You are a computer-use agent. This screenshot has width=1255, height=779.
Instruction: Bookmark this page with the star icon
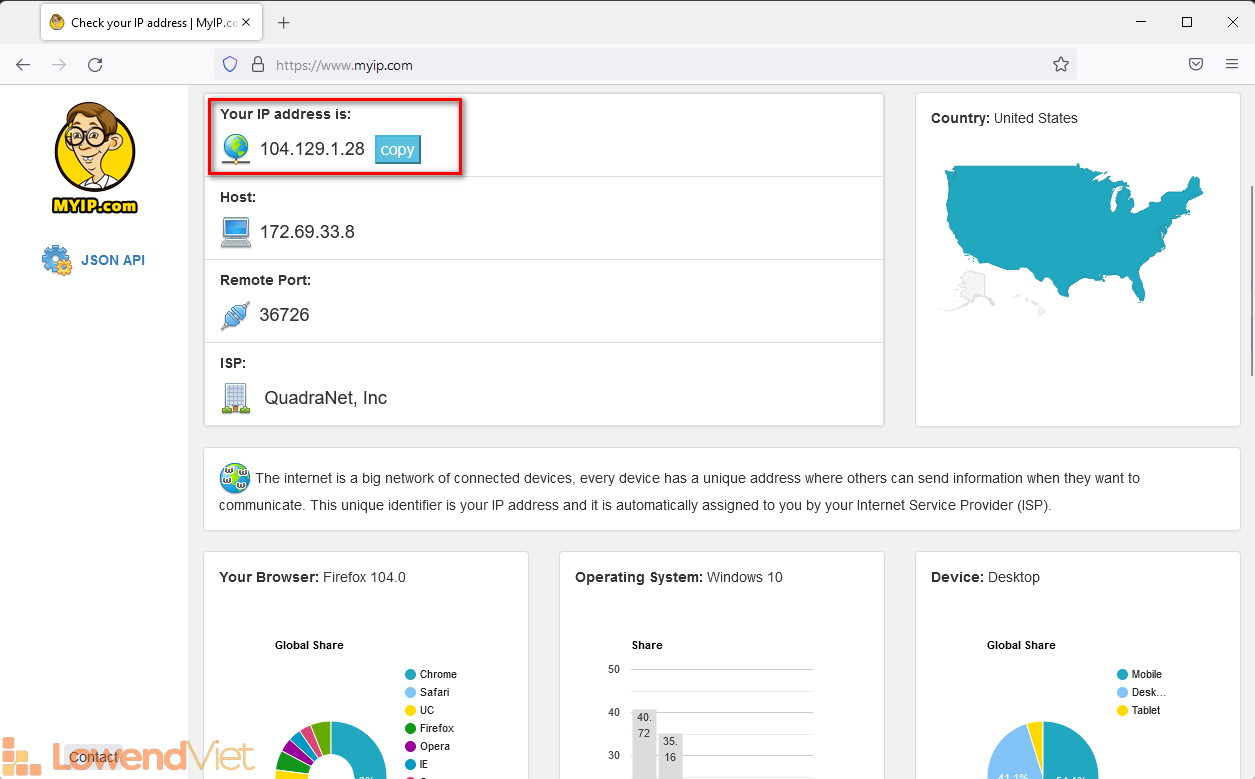tap(1061, 65)
